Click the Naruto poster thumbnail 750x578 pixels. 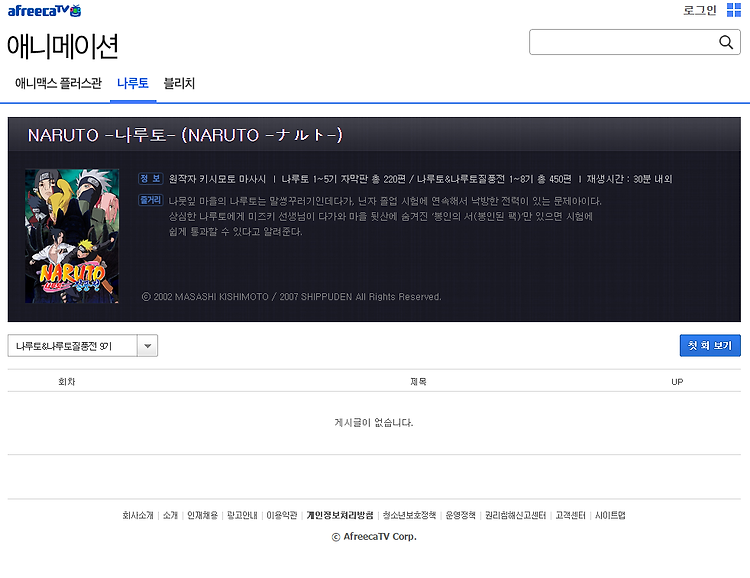coord(72,236)
